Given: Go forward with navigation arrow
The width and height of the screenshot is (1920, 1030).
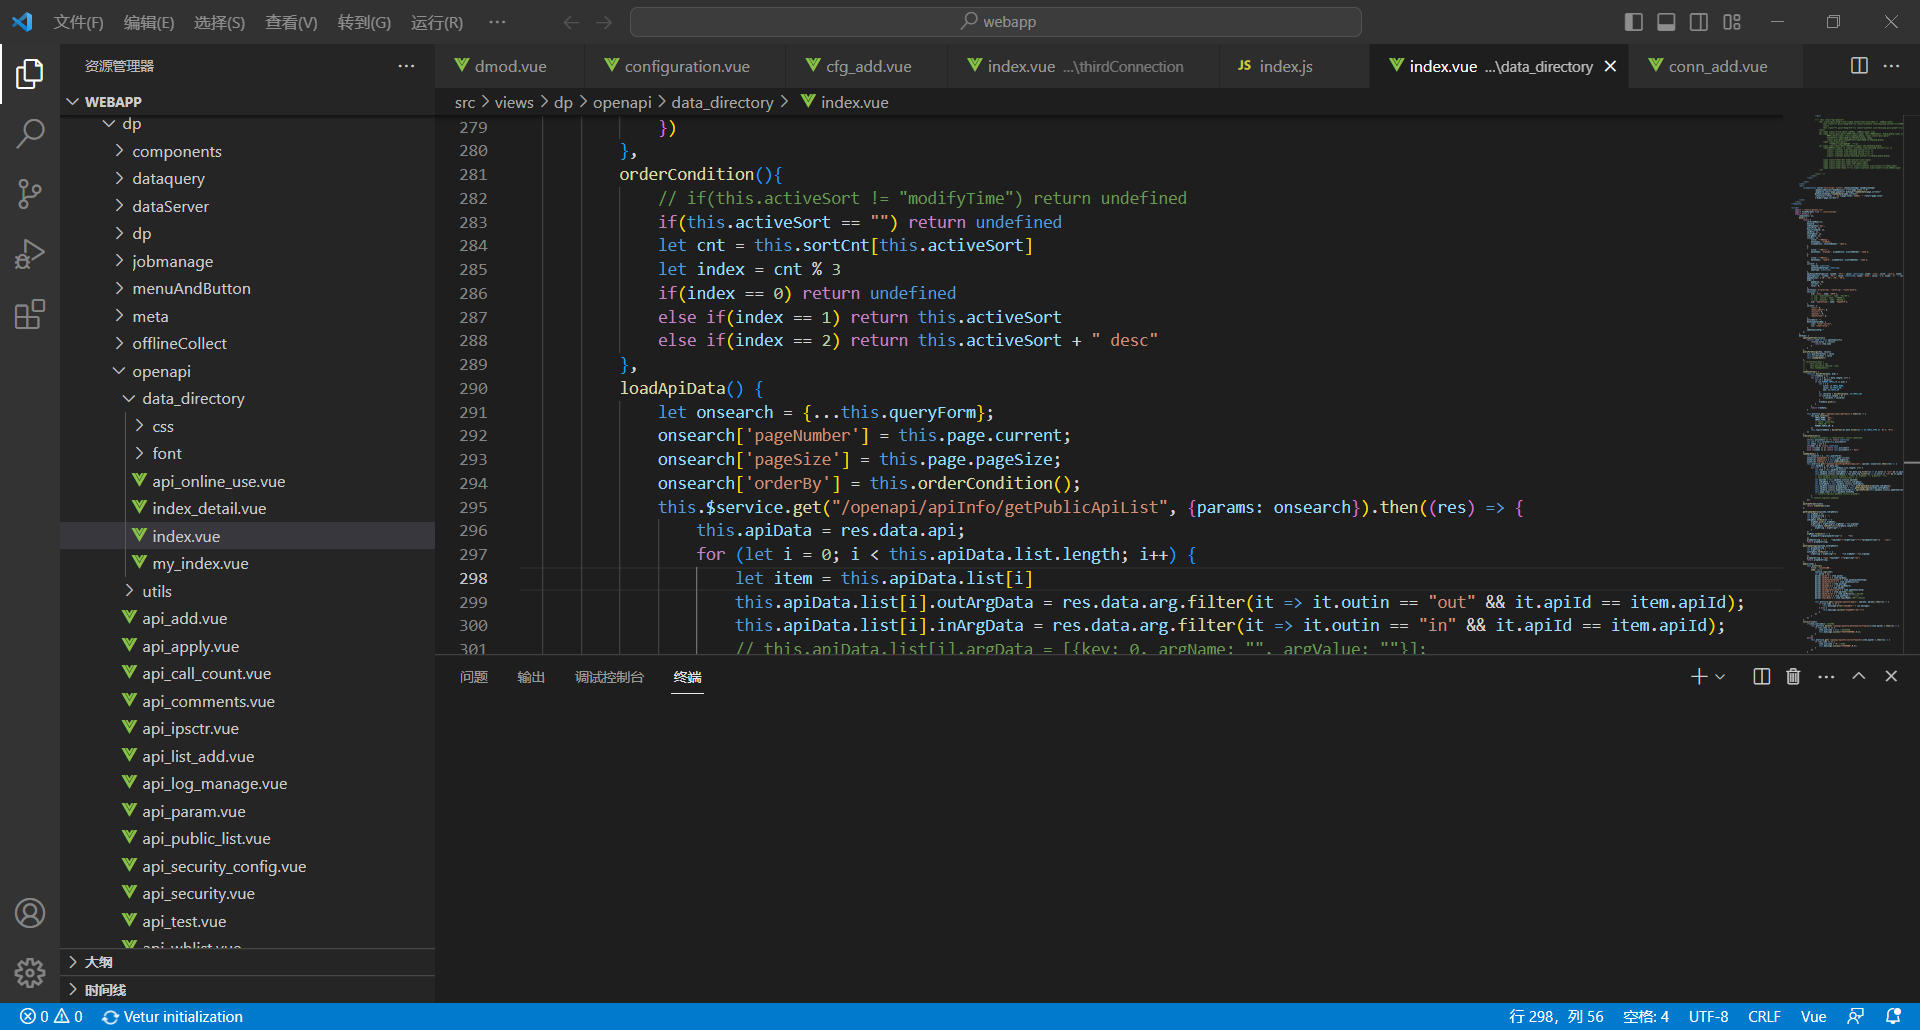Looking at the screenshot, I should (x=604, y=22).
